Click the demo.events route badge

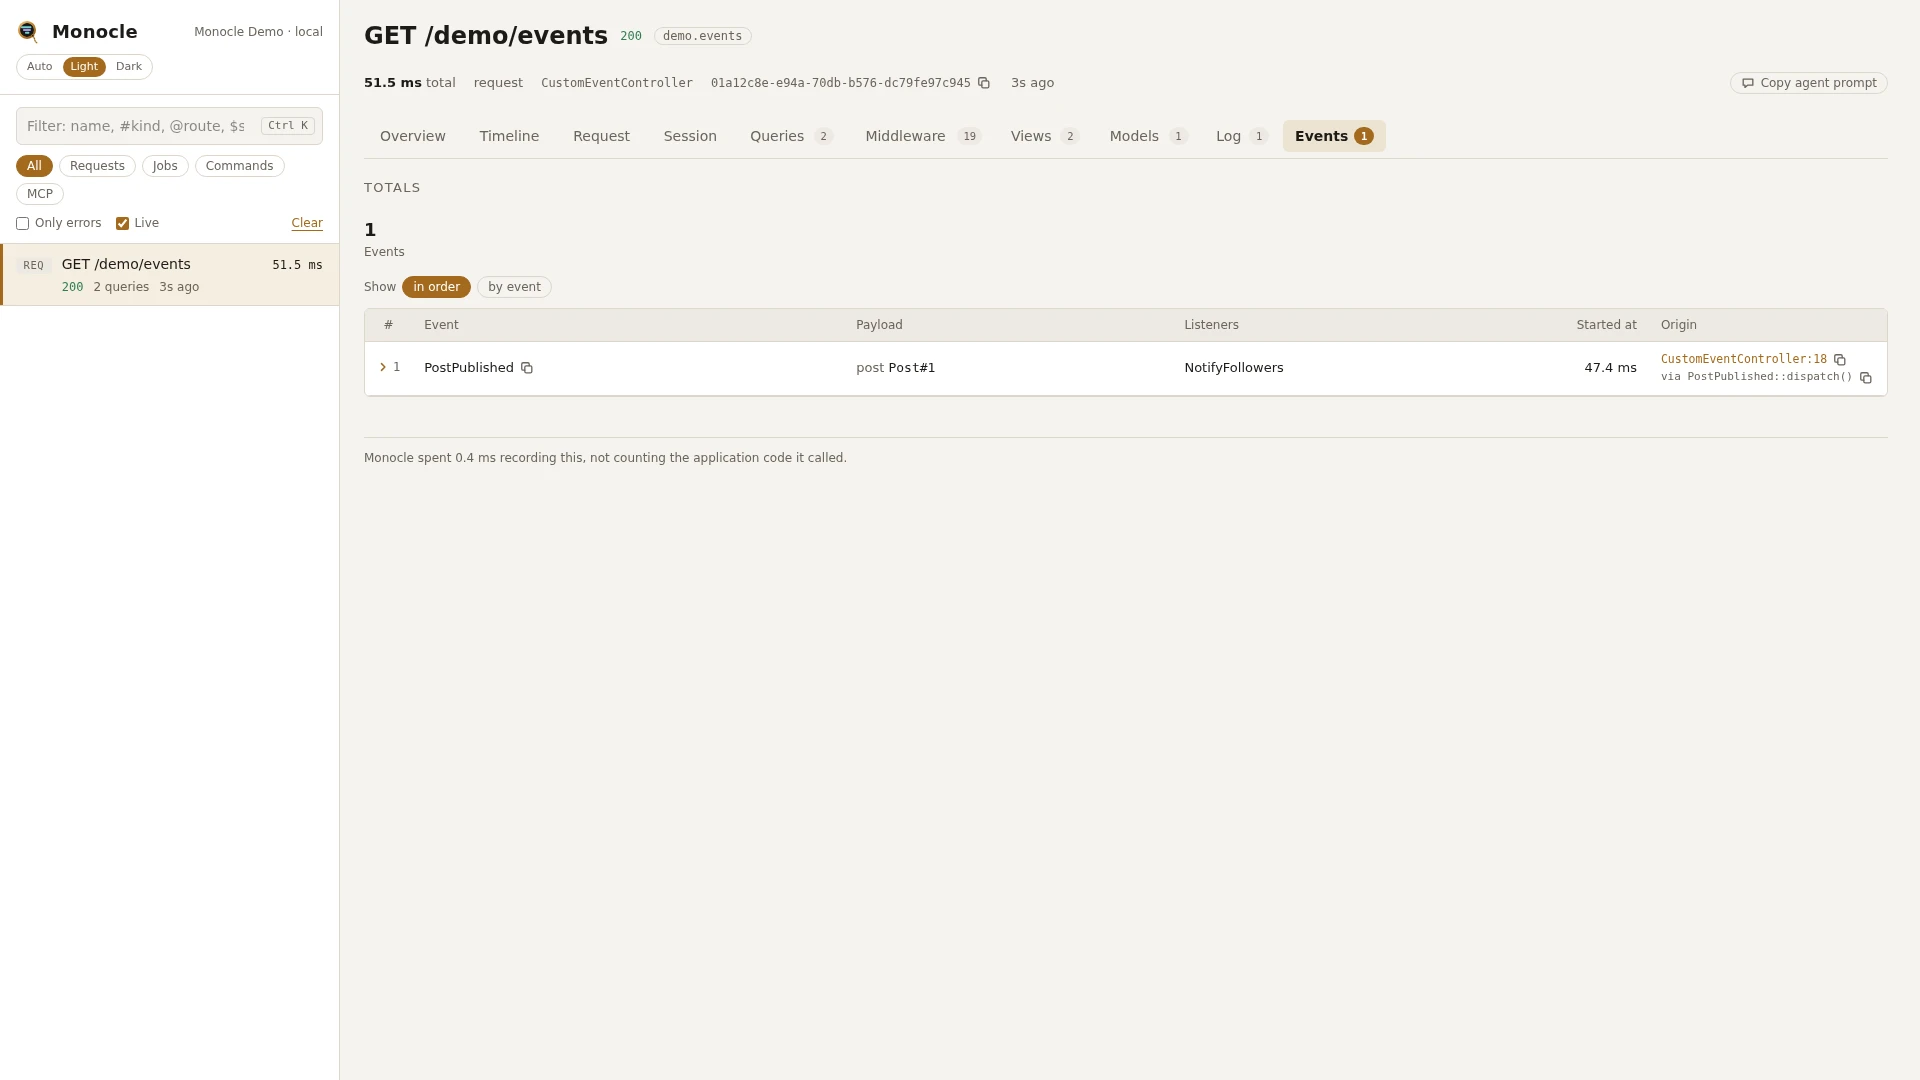[x=703, y=36]
